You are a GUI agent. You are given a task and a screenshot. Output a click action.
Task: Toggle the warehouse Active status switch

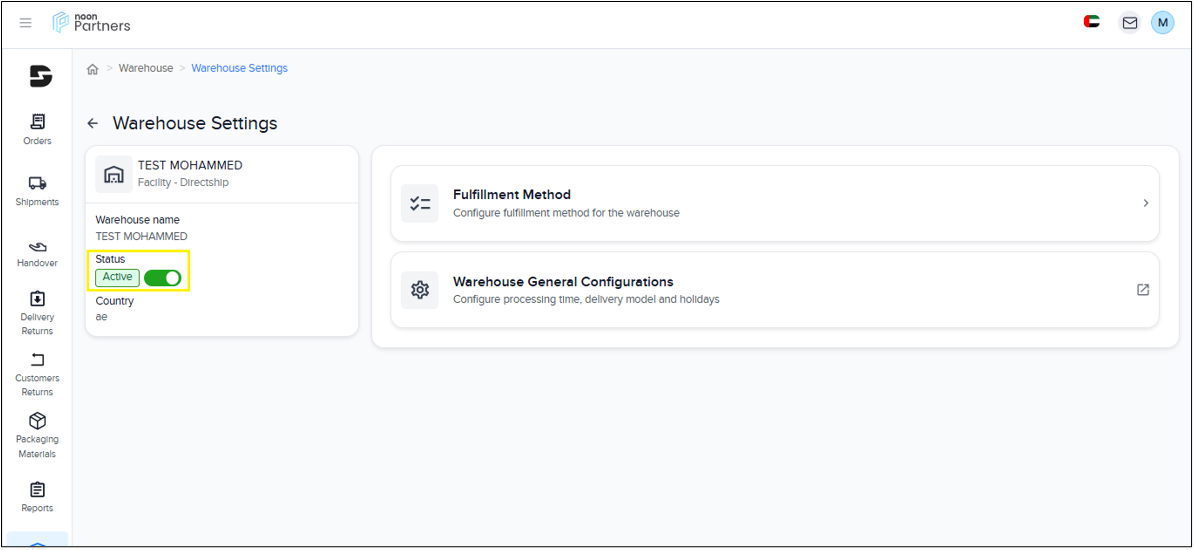pos(162,278)
